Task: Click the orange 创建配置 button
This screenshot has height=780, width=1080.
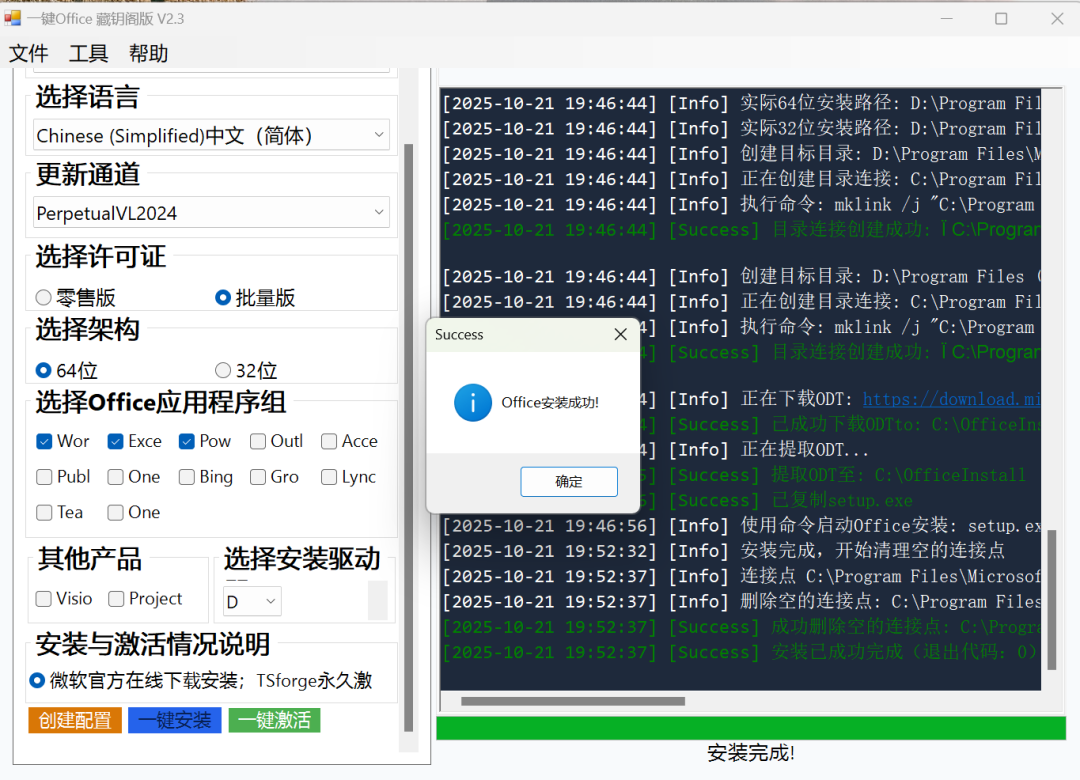Action: pos(74,720)
